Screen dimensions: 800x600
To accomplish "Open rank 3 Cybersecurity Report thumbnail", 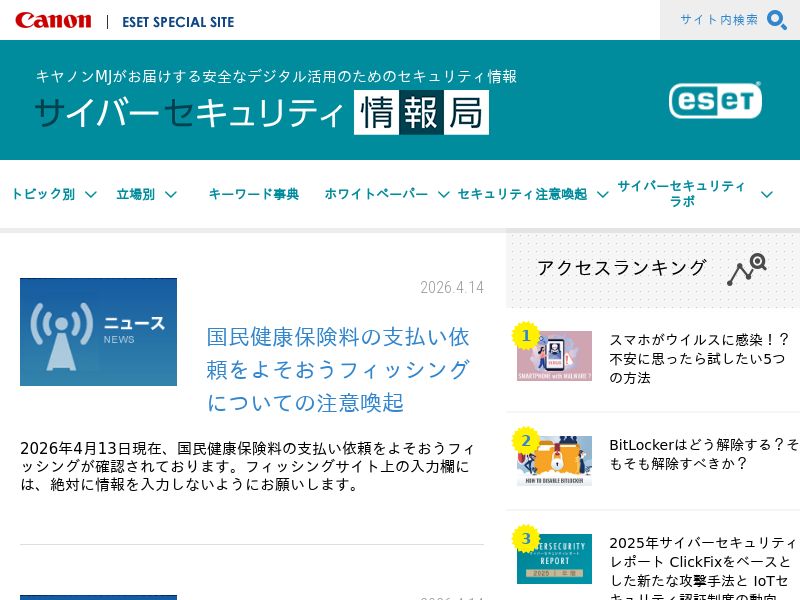I will click(x=554, y=558).
